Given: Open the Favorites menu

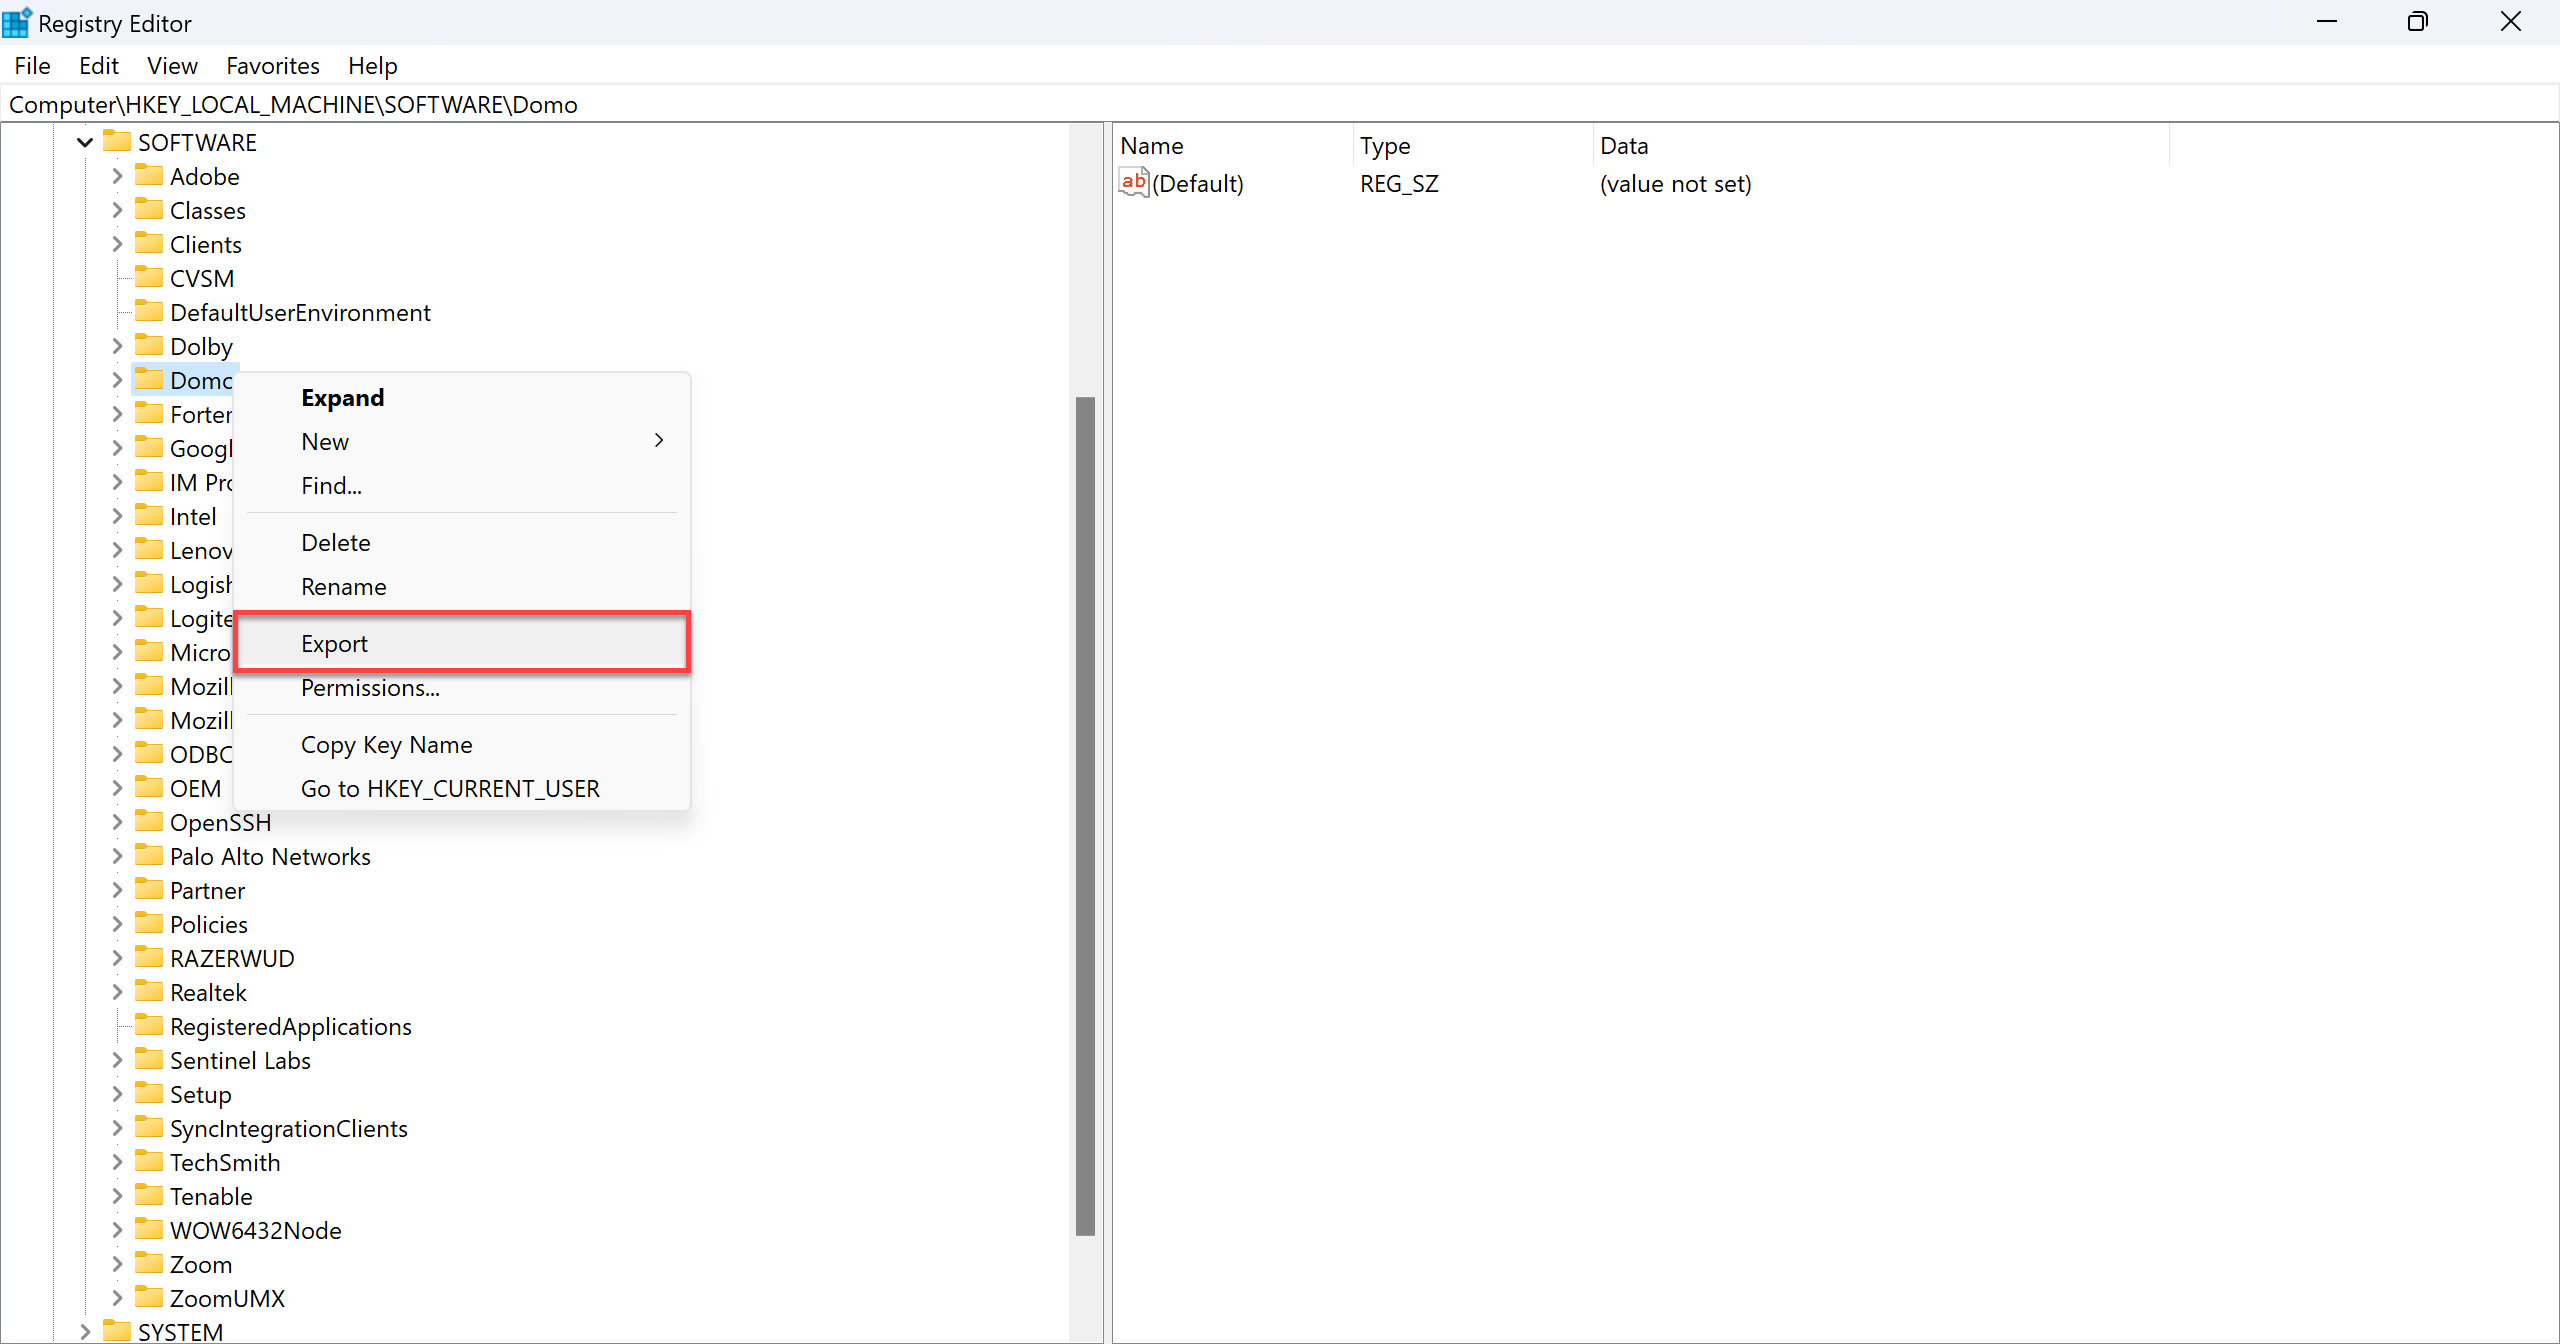Looking at the screenshot, I should pos(272,65).
